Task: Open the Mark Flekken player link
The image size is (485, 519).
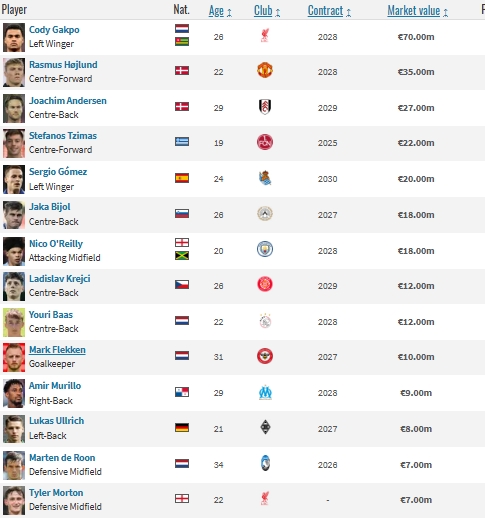Action: point(57,350)
